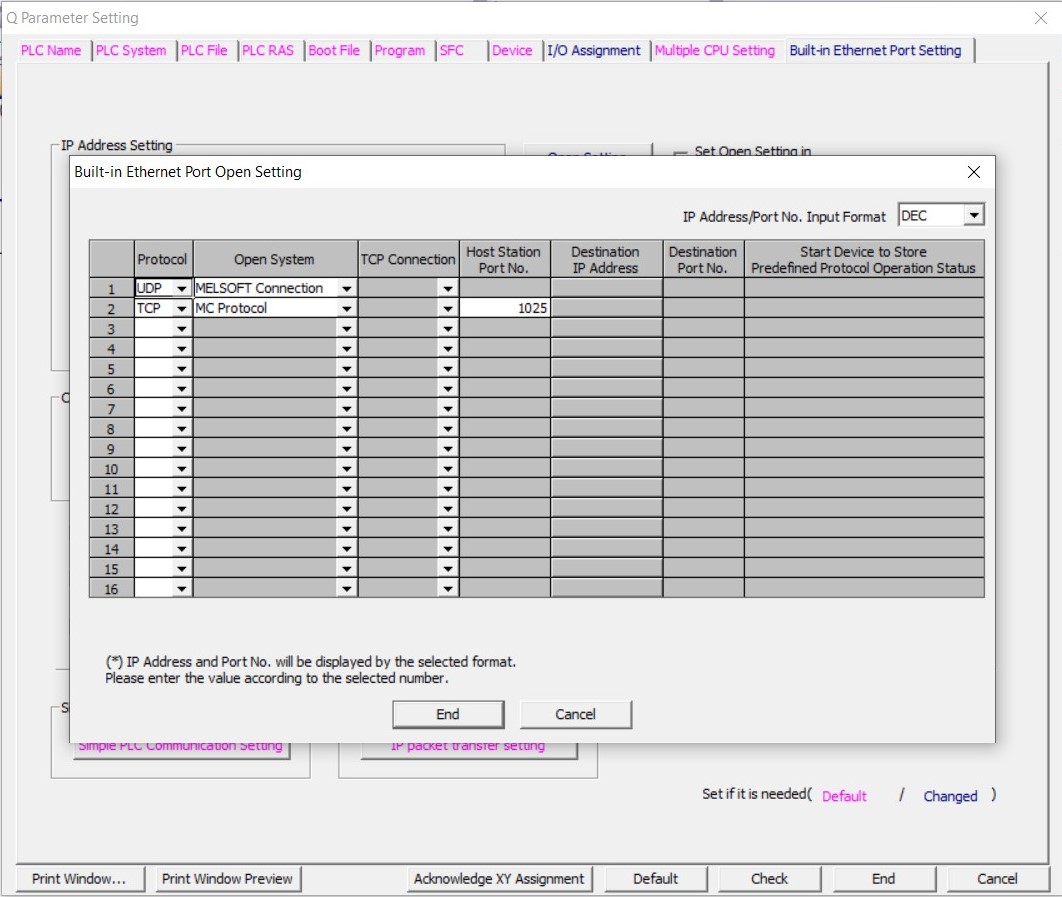The width and height of the screenshot is (1062, 897).
Task: Open the Multiple CPU Setting tab
Action: 714,51
